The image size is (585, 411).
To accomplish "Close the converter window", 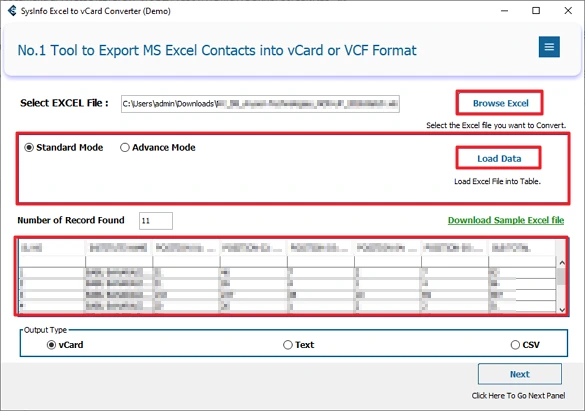I will 568,11.
